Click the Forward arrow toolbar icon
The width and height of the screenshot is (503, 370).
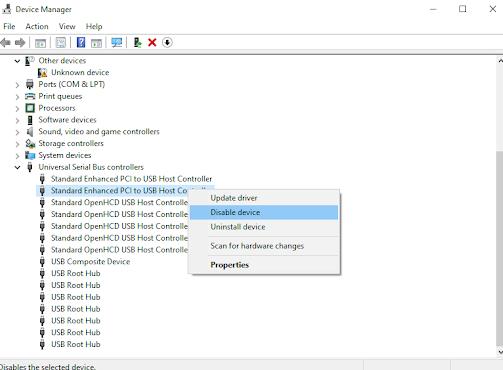20,43
